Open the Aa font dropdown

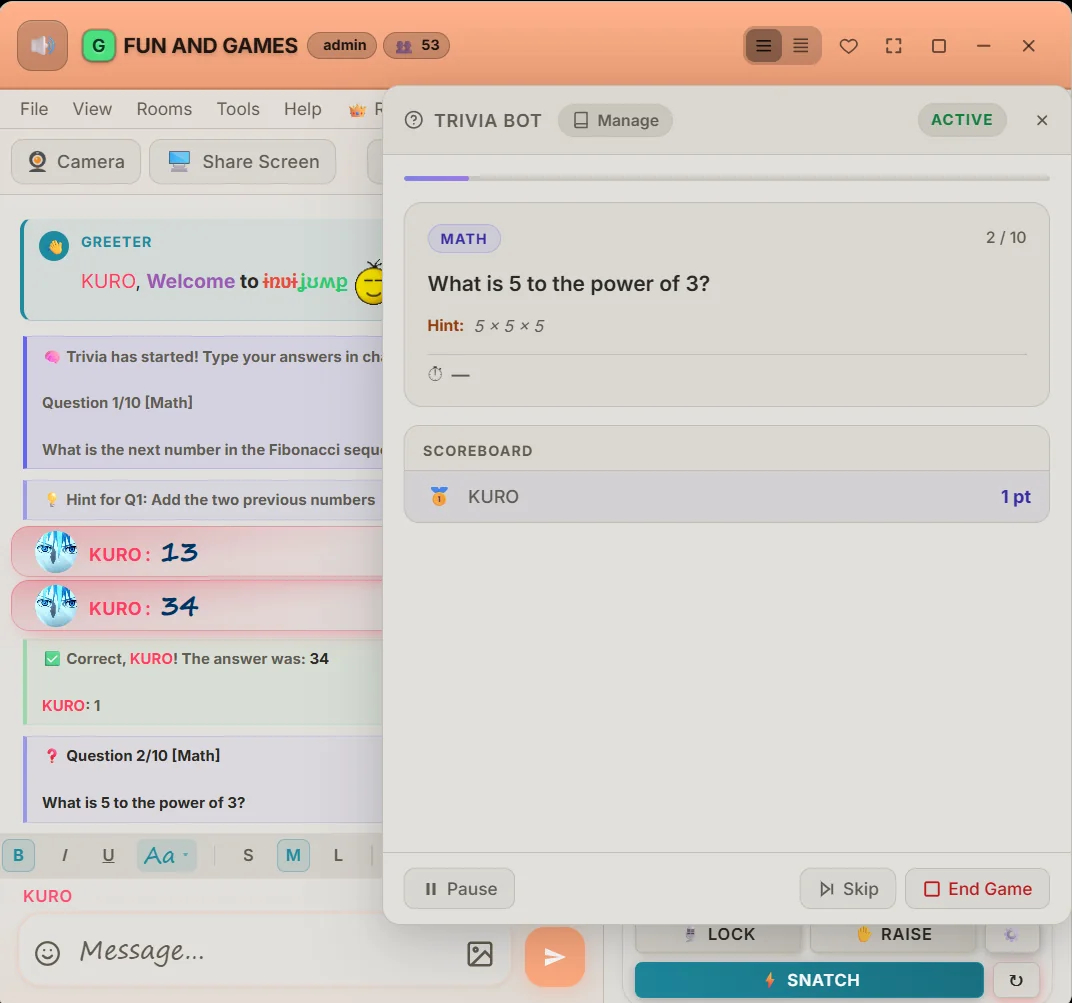(166, 855)
